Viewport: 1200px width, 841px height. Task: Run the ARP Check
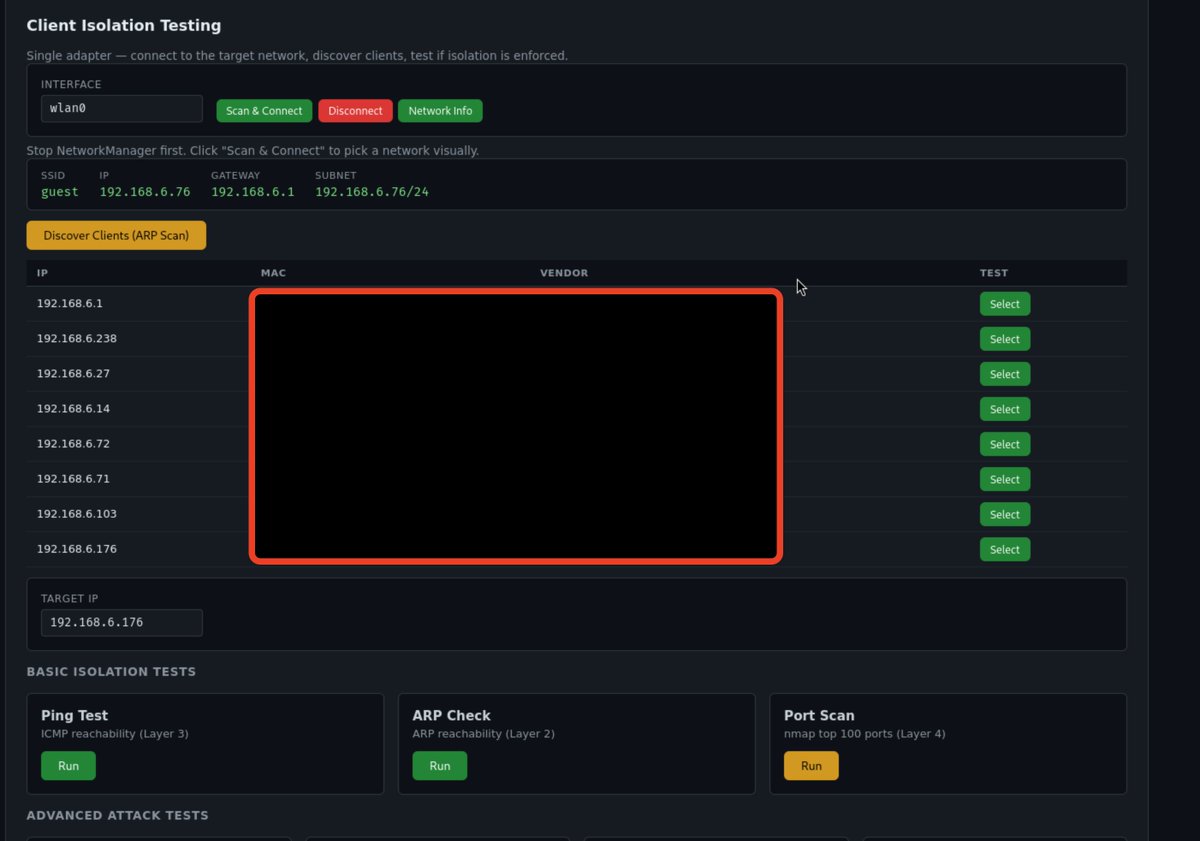pyautogui.click(x=440, y=766)
